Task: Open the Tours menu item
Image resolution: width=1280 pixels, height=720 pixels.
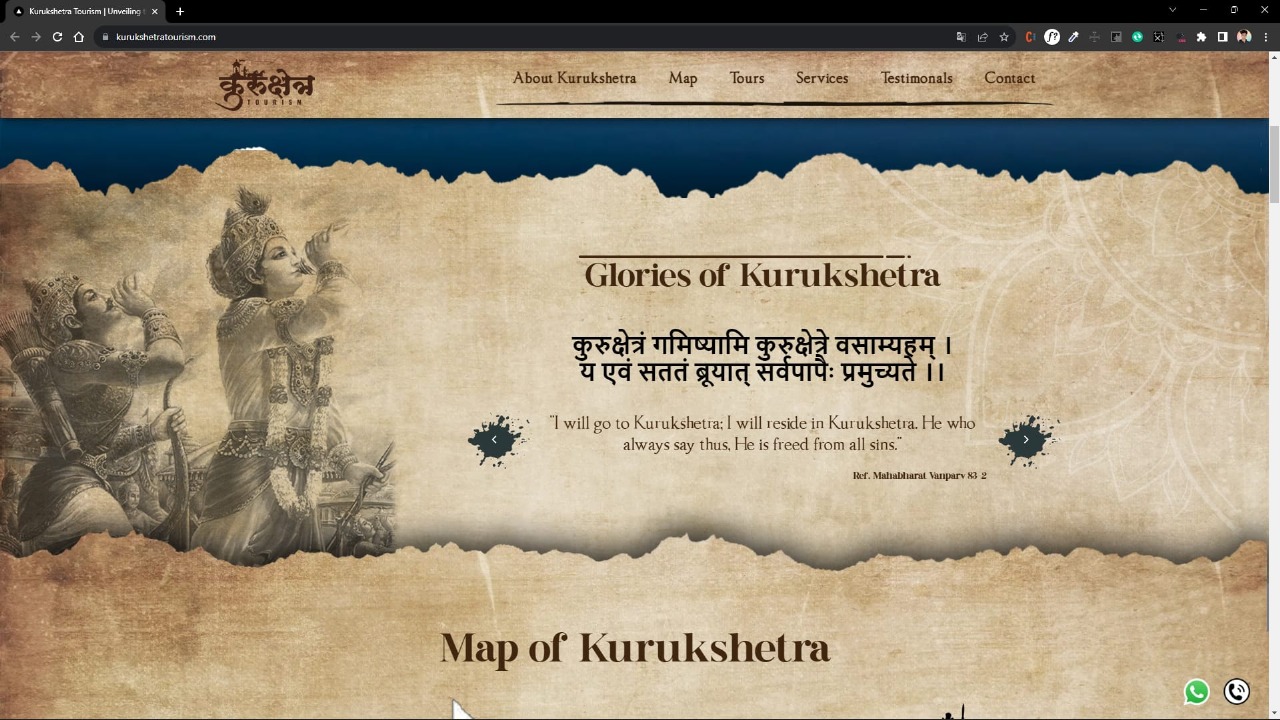Action: point(746,78)
